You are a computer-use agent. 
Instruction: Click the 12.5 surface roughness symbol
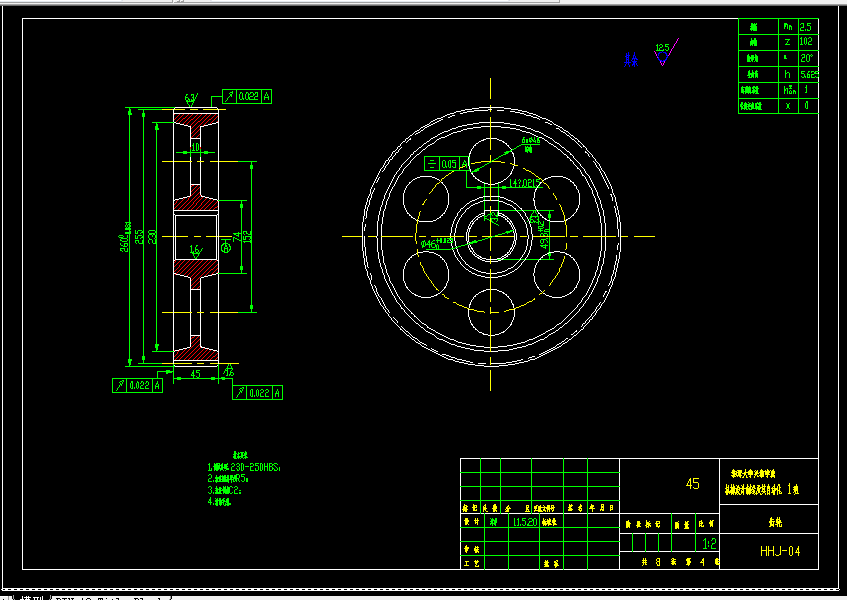point(666,52)
